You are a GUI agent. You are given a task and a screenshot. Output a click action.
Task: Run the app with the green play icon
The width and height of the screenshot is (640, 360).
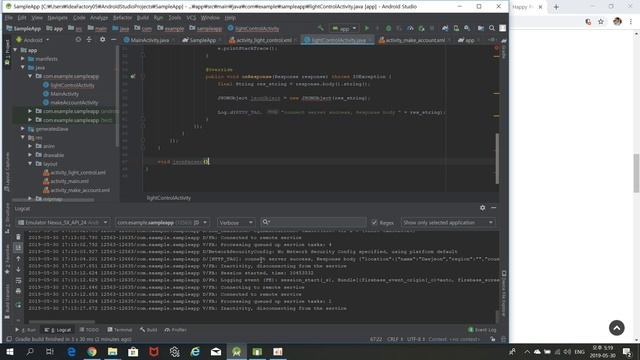point(367,28)
